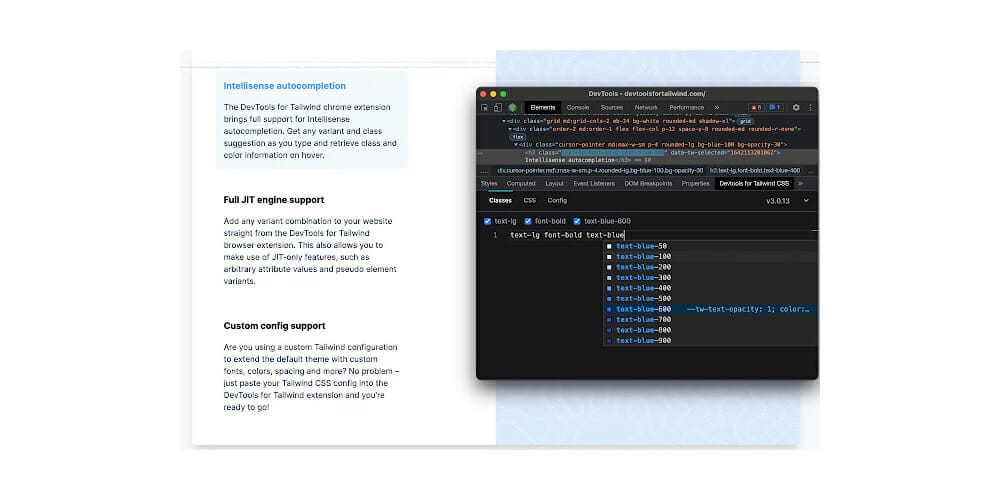This screenshot has width=1000, height=500.
Task: Switch to the Config sub-tab
Action: tap(557, 200)
